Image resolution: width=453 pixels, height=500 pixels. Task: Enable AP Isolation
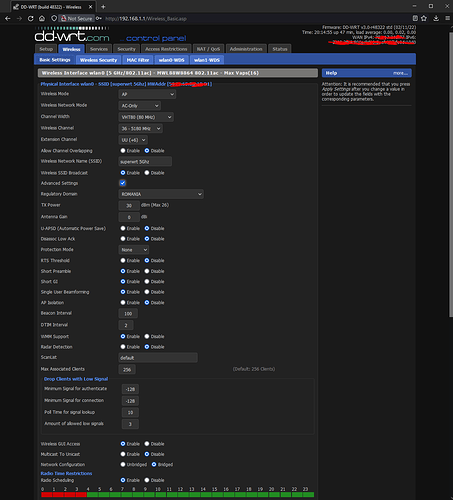[x=123, y=302]
